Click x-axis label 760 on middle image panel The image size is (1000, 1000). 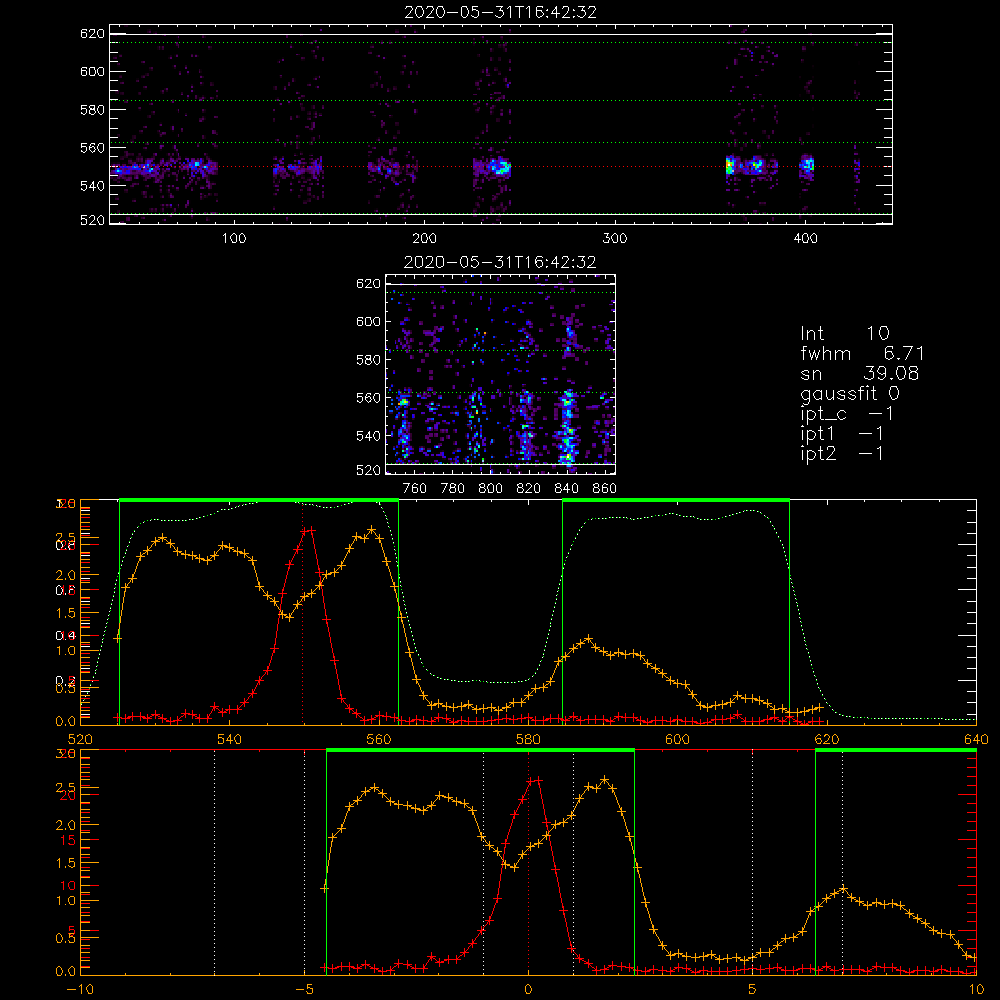[415, 489]
